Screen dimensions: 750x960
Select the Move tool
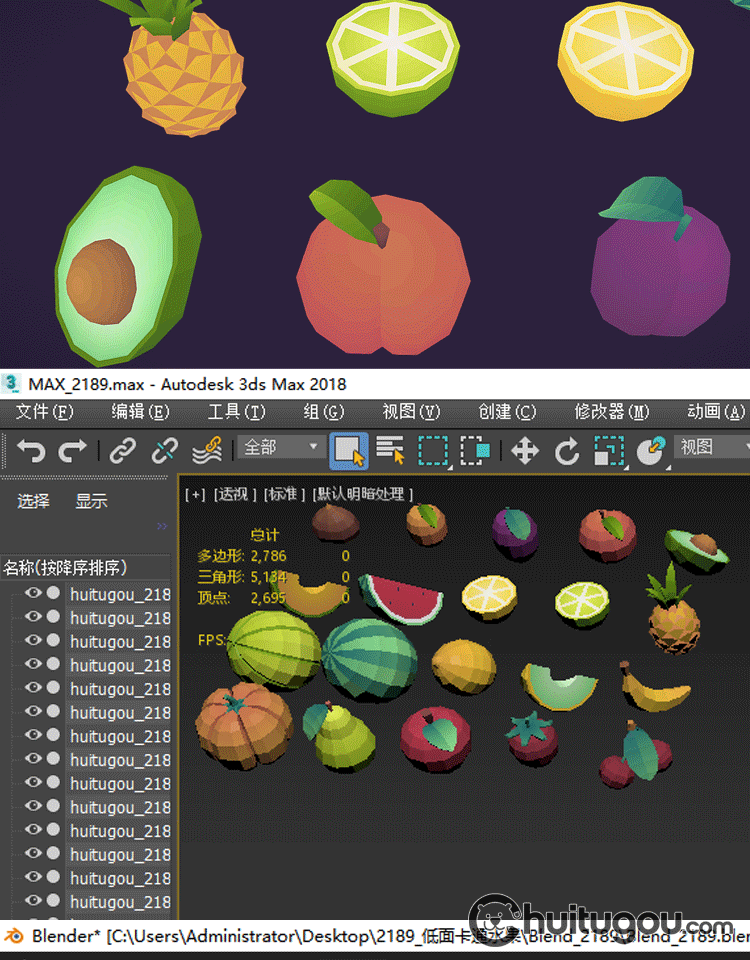coord(525,450)
